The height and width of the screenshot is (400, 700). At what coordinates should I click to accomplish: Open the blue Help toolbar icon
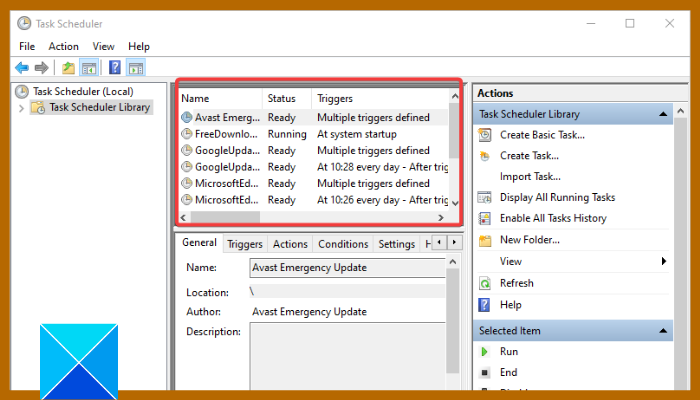click(x=115, y=68)
